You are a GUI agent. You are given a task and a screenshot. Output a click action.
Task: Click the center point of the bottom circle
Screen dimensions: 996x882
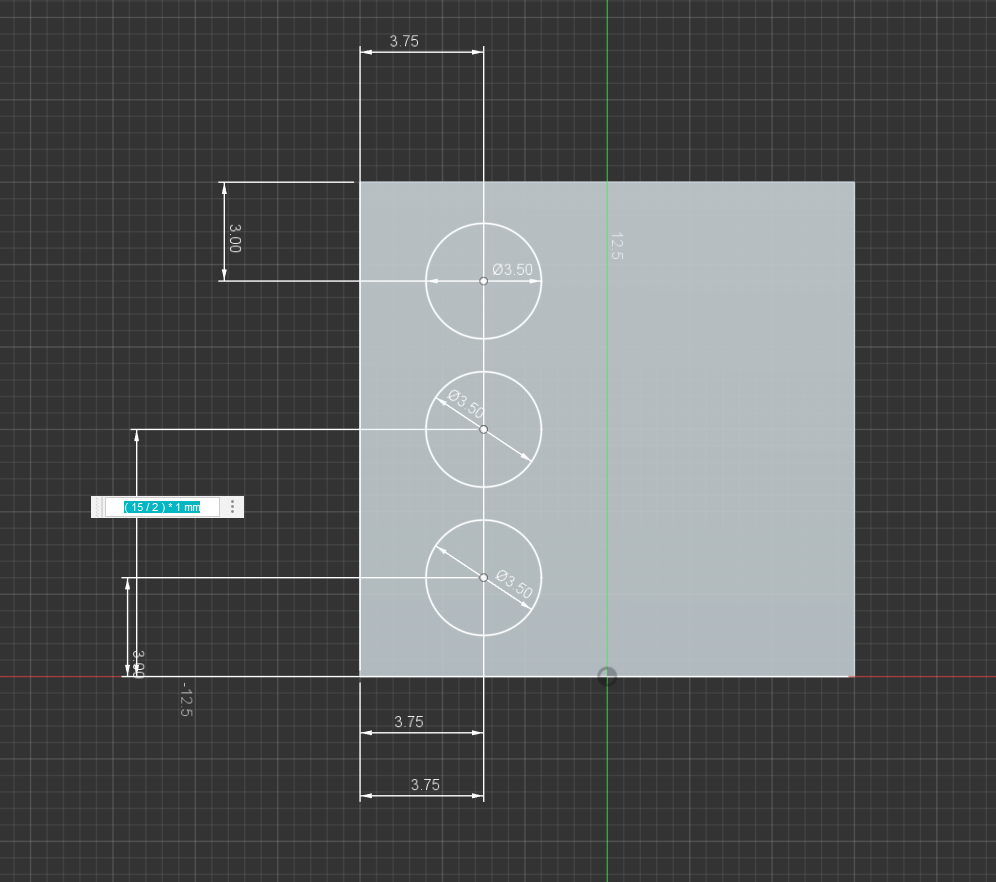[484, 577]
